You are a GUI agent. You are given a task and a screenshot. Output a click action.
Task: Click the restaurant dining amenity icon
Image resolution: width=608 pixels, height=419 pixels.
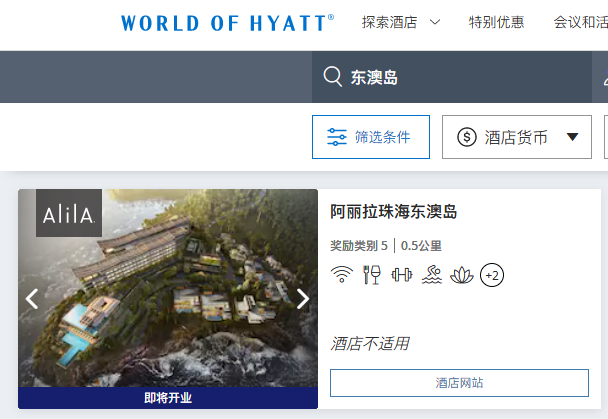[x=372, y=275]
